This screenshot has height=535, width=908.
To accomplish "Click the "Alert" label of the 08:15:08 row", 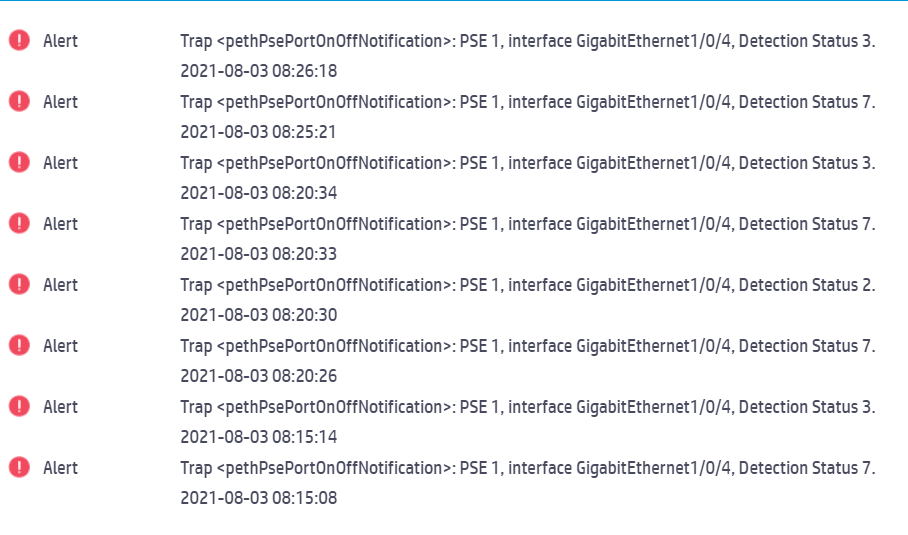I will (x=60, y=468).
